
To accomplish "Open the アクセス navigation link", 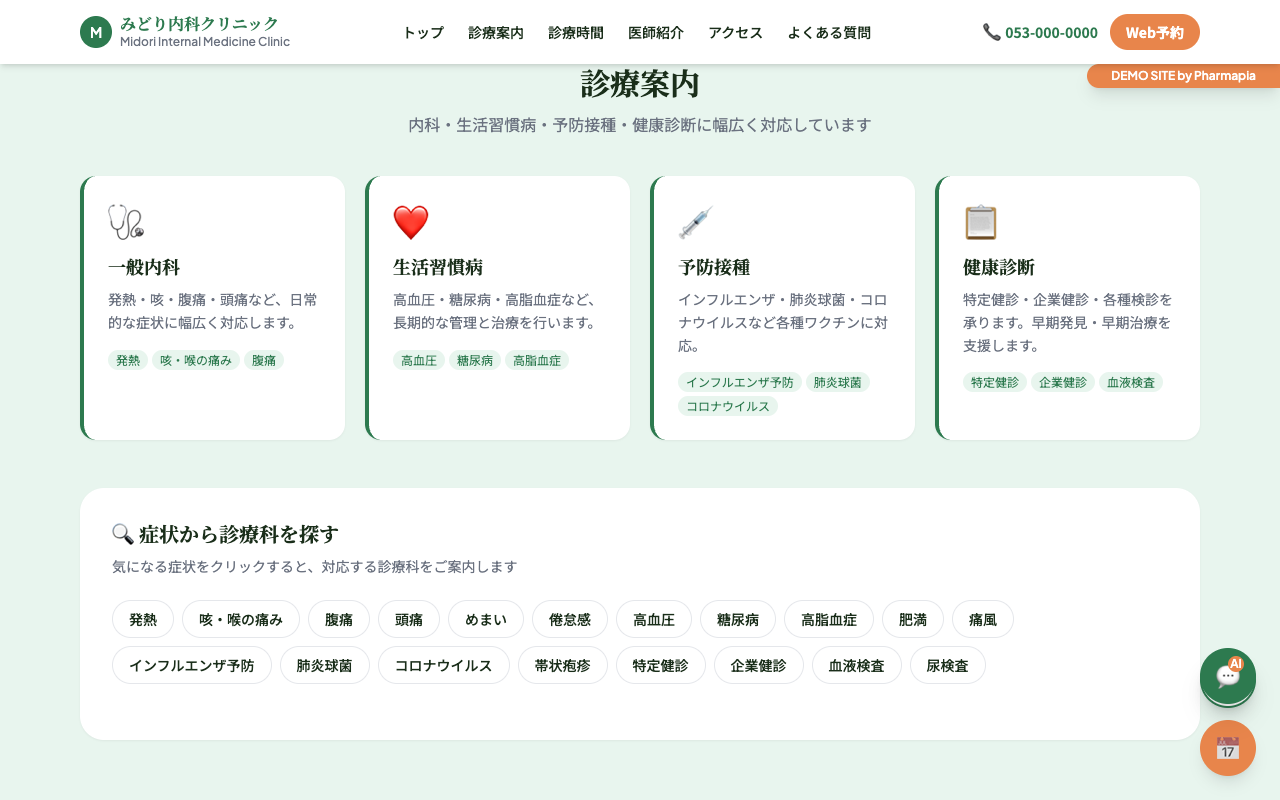I will click(734, 32).
